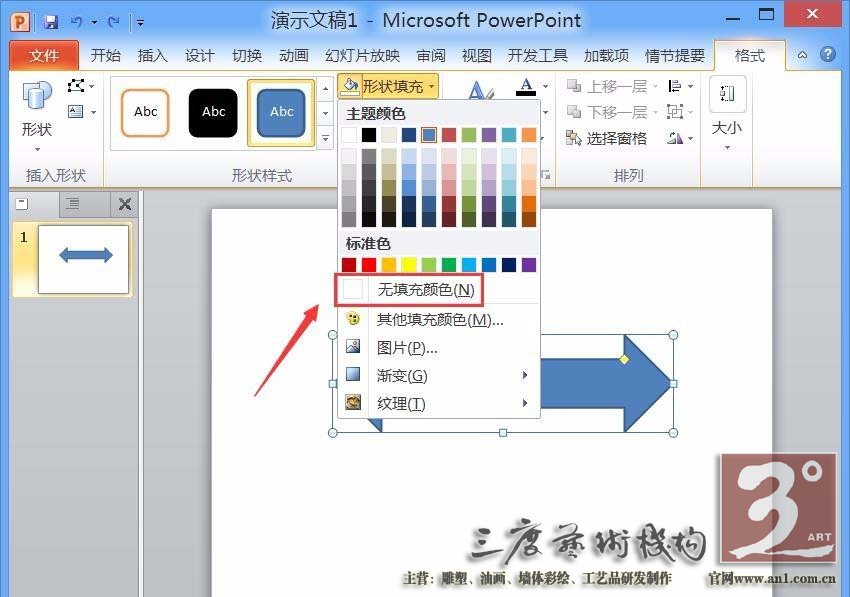850x597 pixels.
Task: Select slide 1 thumbnail
Action: (84, 259)
